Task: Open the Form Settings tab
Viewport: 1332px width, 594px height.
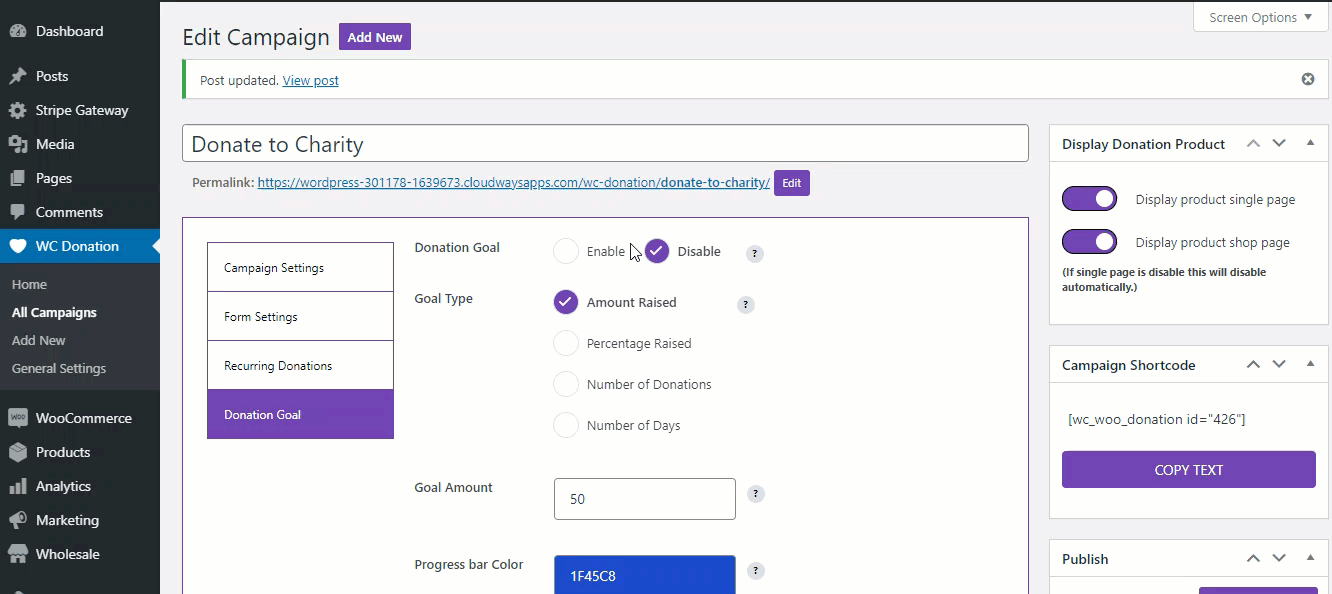Action: [300, 316]
